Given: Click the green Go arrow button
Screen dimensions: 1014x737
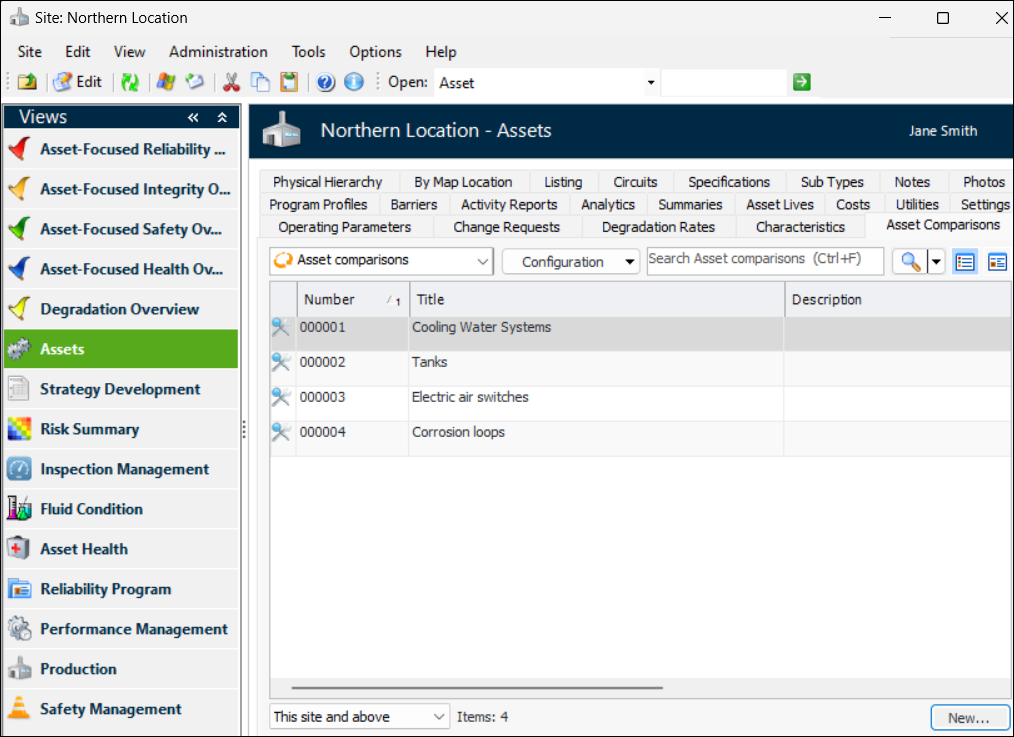Looking at the screenshot, I should point(801,82).
